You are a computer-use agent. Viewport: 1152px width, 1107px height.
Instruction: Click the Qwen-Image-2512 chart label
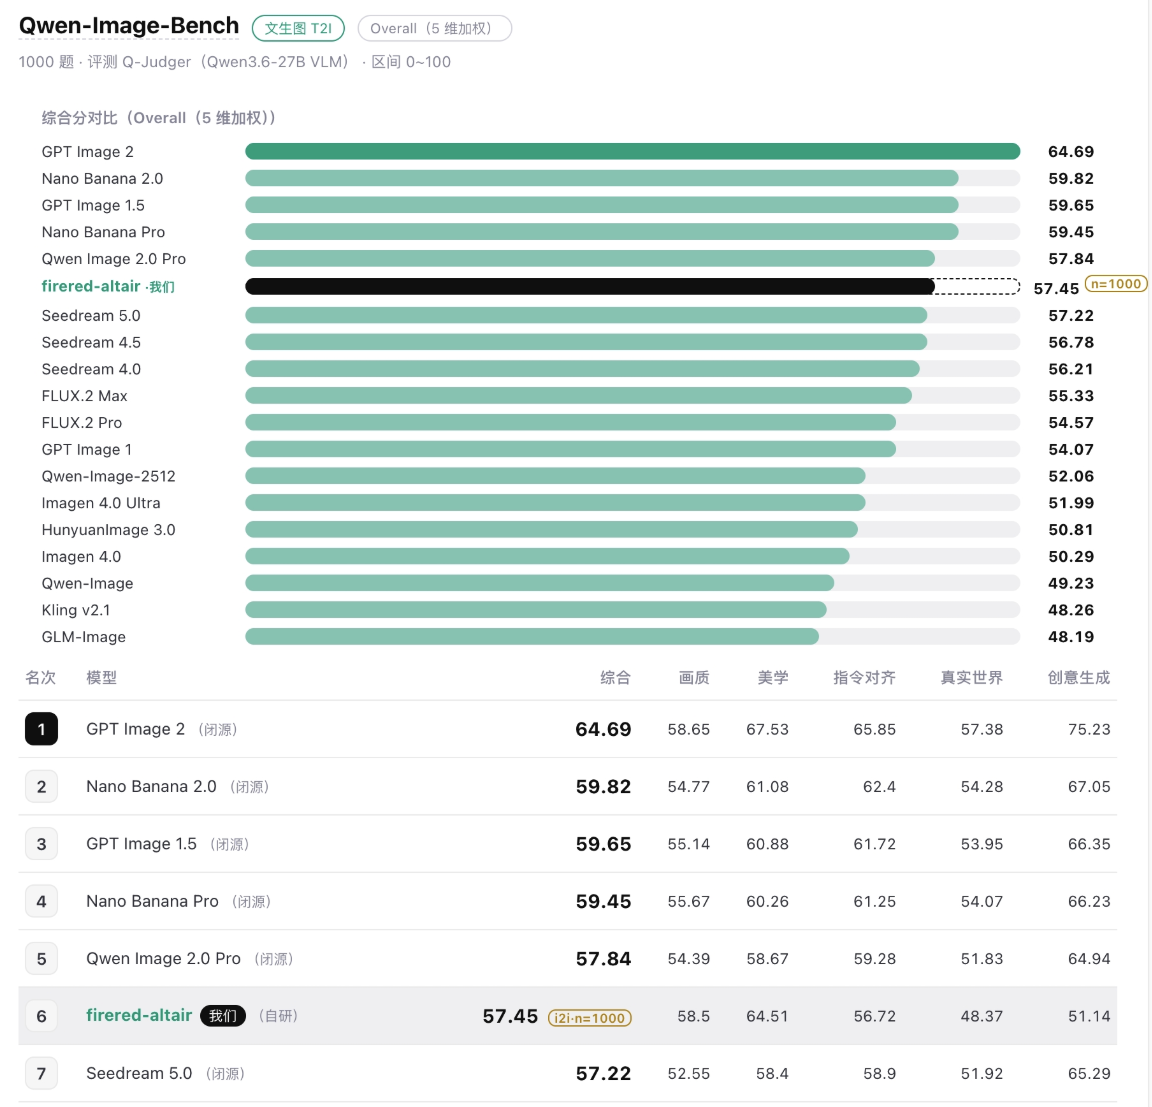(109, 476)
